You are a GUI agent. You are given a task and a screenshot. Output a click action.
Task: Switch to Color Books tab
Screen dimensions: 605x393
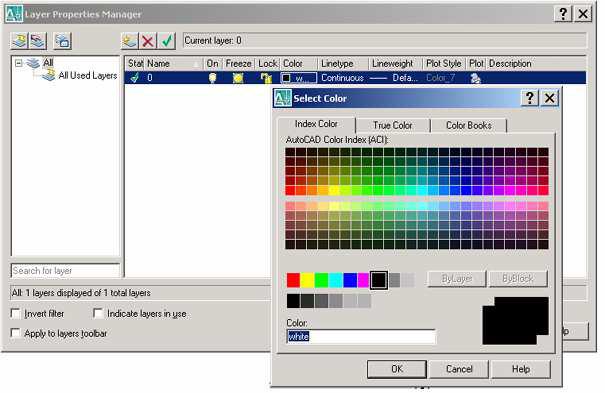pyautogui.click(x=468, y=125)
